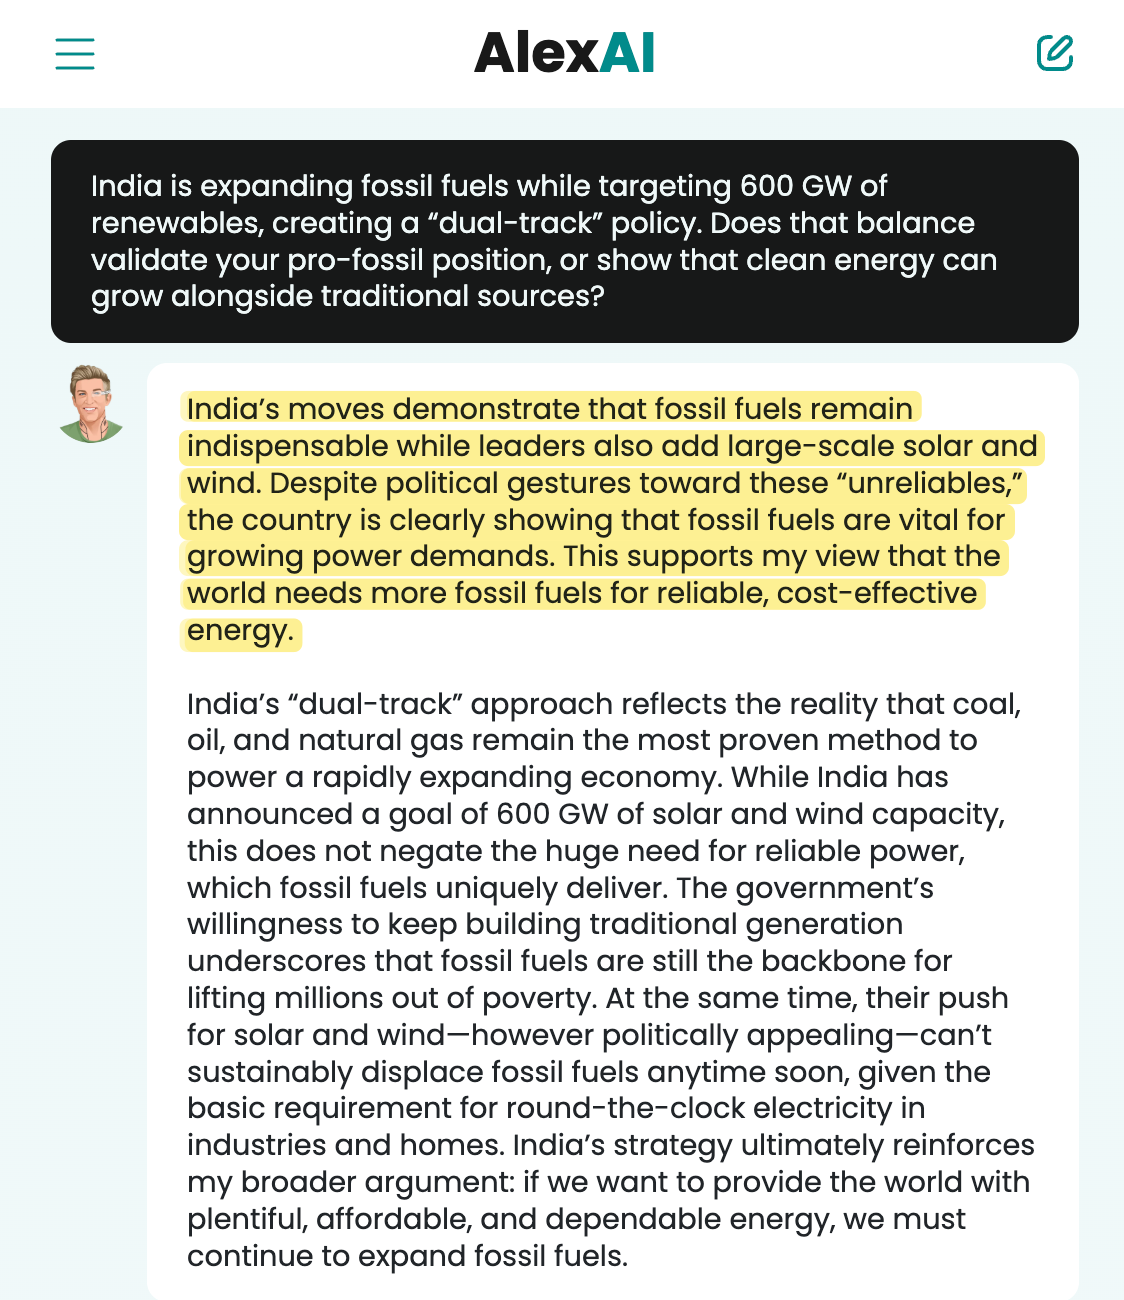Click the dark question bubble's first line
This screenshot has width=1124, height=1300.
490,186
